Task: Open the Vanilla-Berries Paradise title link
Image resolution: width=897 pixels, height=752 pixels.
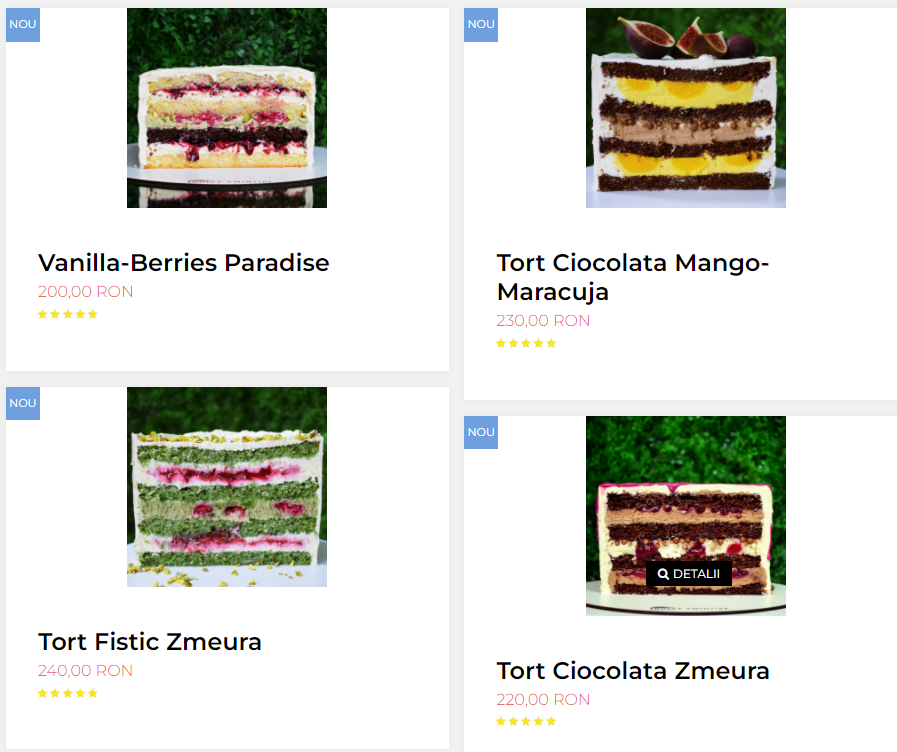Action: (184, 263)
